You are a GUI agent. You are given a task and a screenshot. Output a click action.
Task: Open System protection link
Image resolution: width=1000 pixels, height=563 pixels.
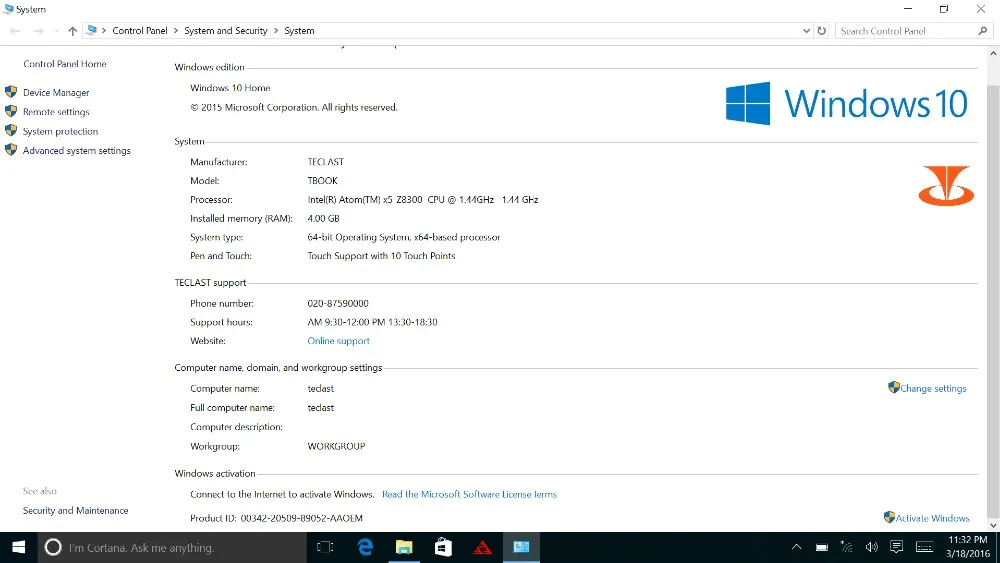61,131
